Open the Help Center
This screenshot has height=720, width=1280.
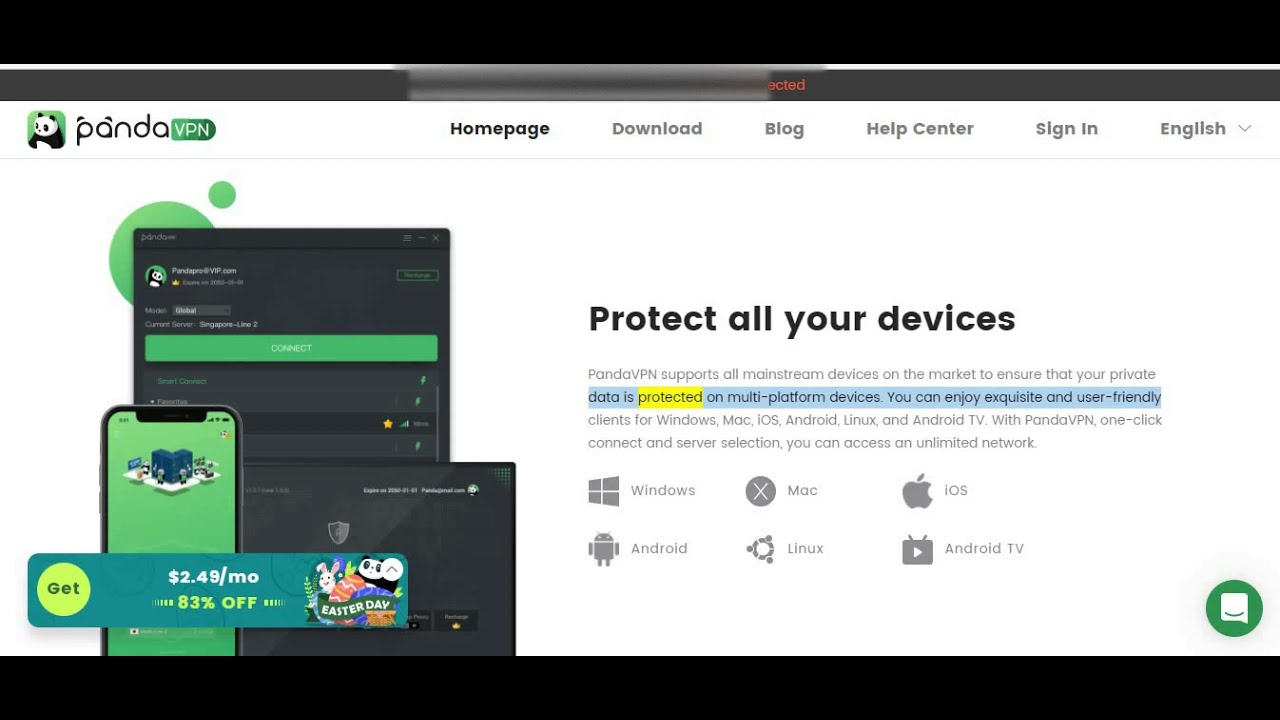coord(920,129)
